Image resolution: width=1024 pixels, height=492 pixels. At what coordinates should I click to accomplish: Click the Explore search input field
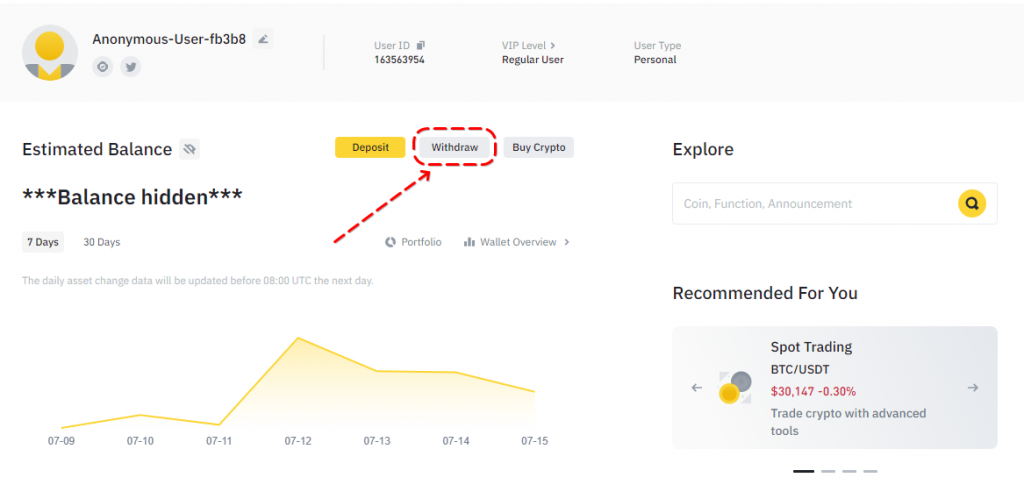(x=810, y=204)
